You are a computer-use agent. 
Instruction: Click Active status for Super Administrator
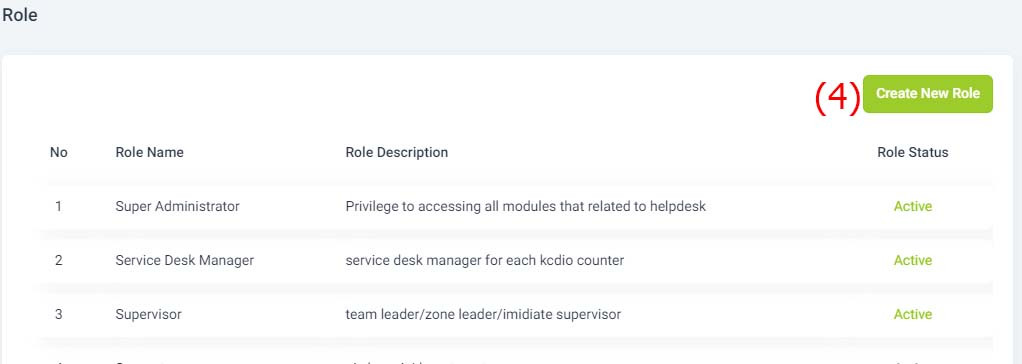[912, 206]
